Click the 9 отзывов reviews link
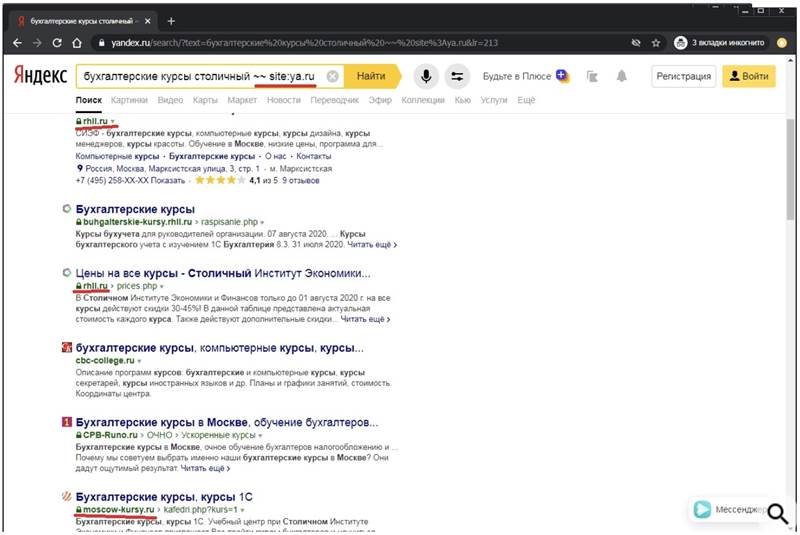This screenshot has width=800, height=535. [x=301, y=181]
